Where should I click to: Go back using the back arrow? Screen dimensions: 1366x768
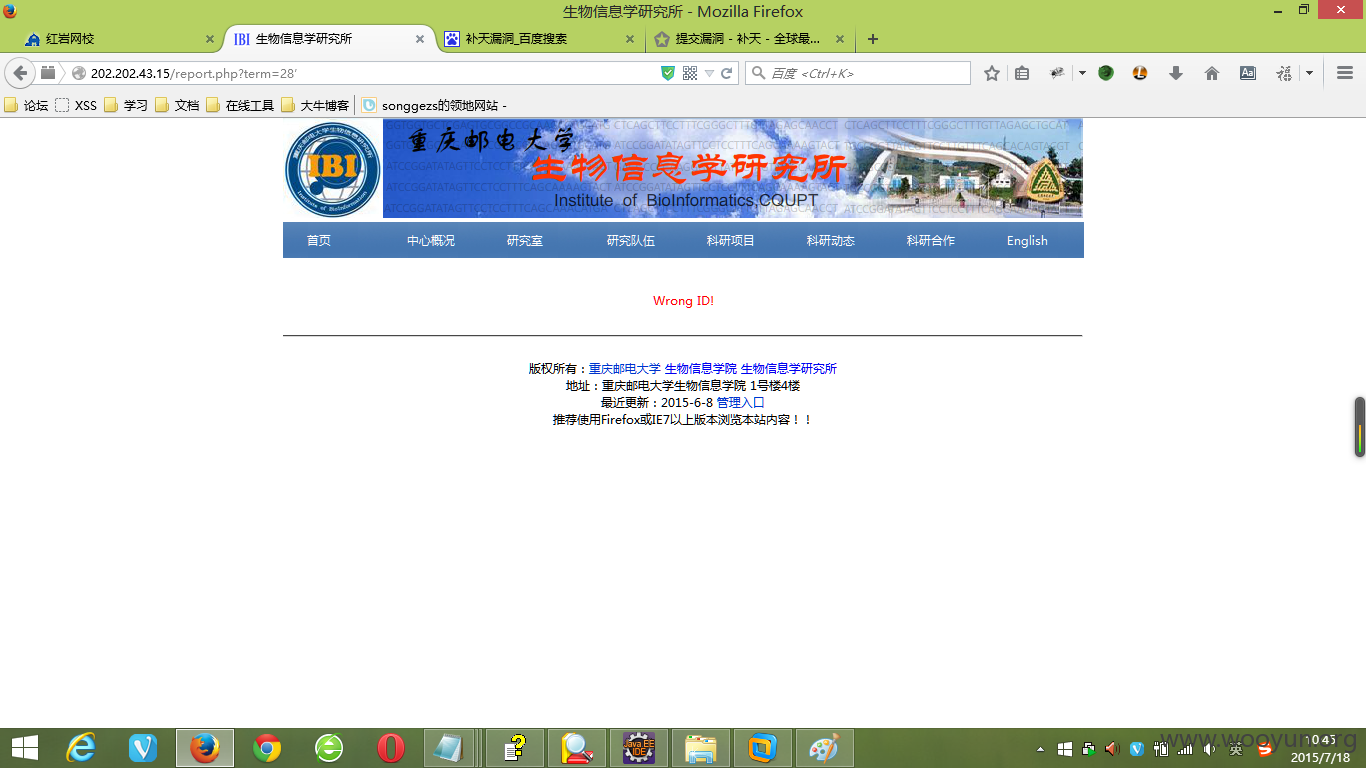20,73
